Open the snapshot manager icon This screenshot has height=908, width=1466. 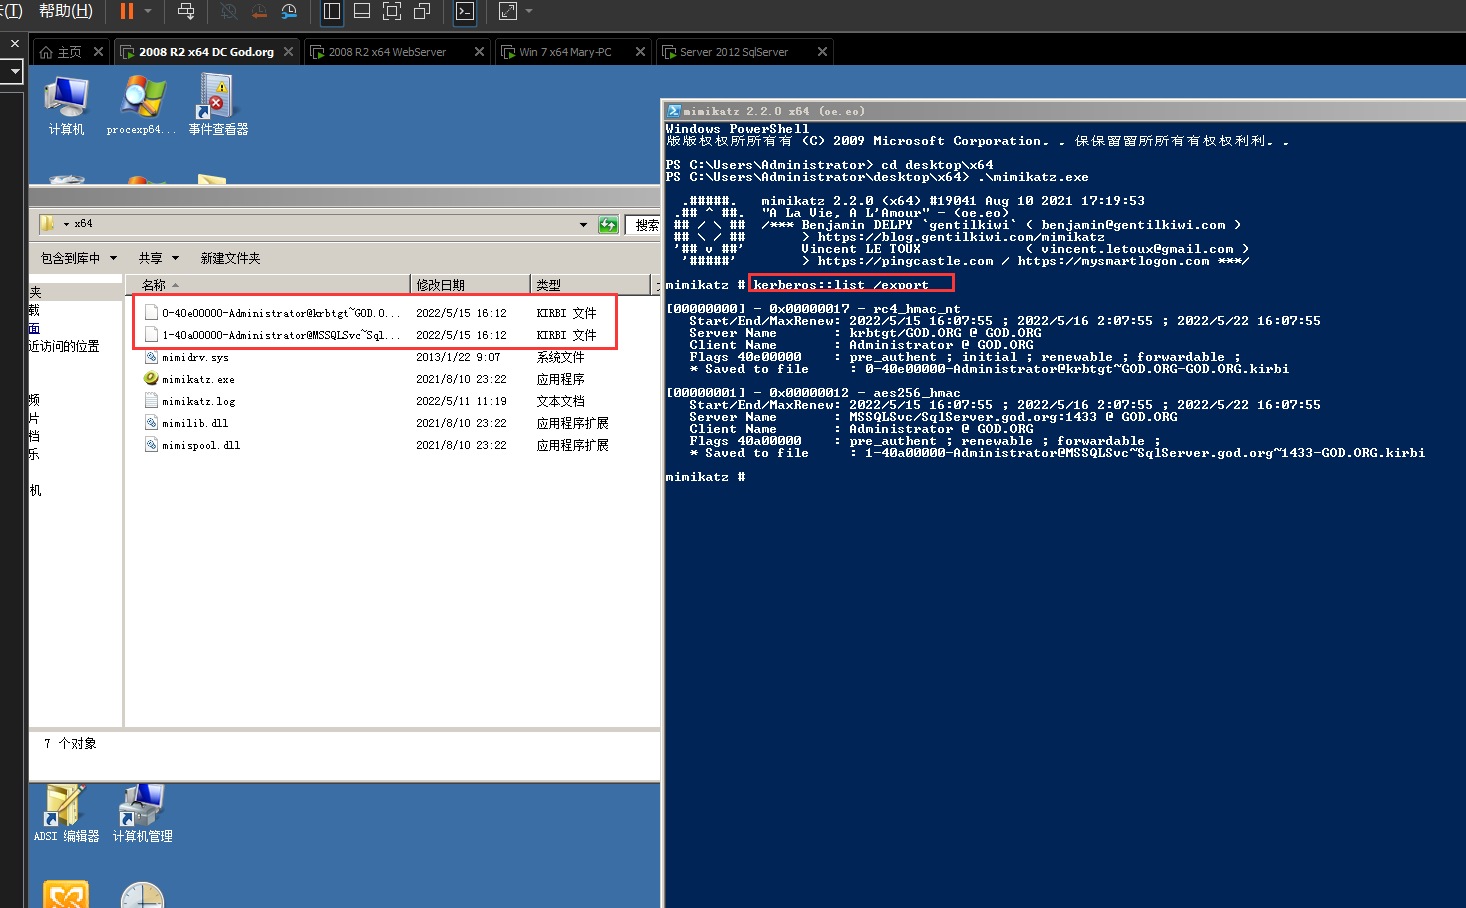click(x=289, y=11)
